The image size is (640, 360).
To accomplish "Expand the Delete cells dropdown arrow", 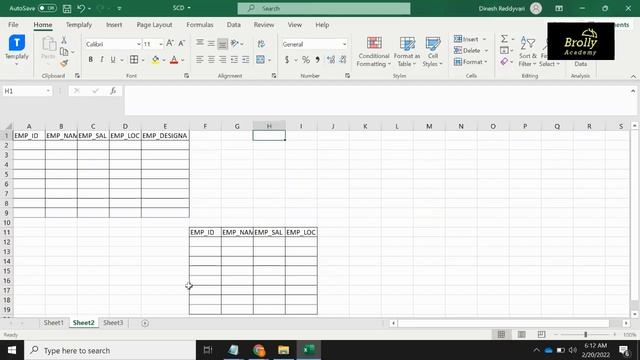I will [x=486, y=51].
